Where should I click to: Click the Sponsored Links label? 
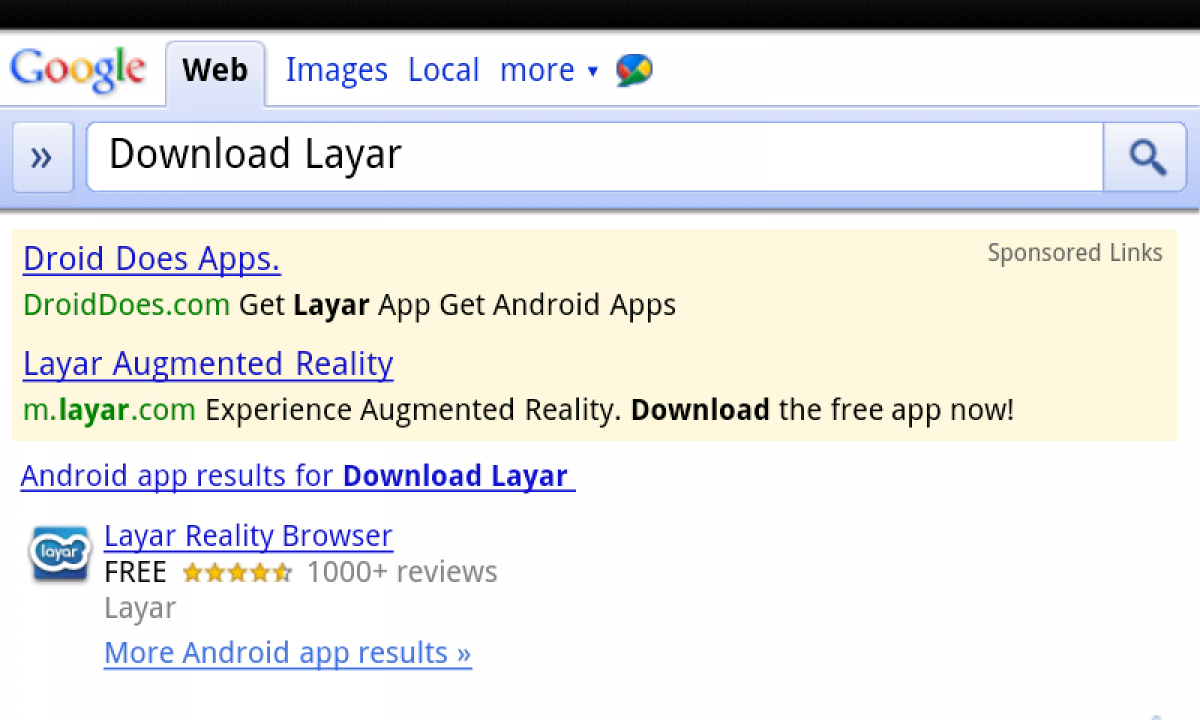point(1075,253)
